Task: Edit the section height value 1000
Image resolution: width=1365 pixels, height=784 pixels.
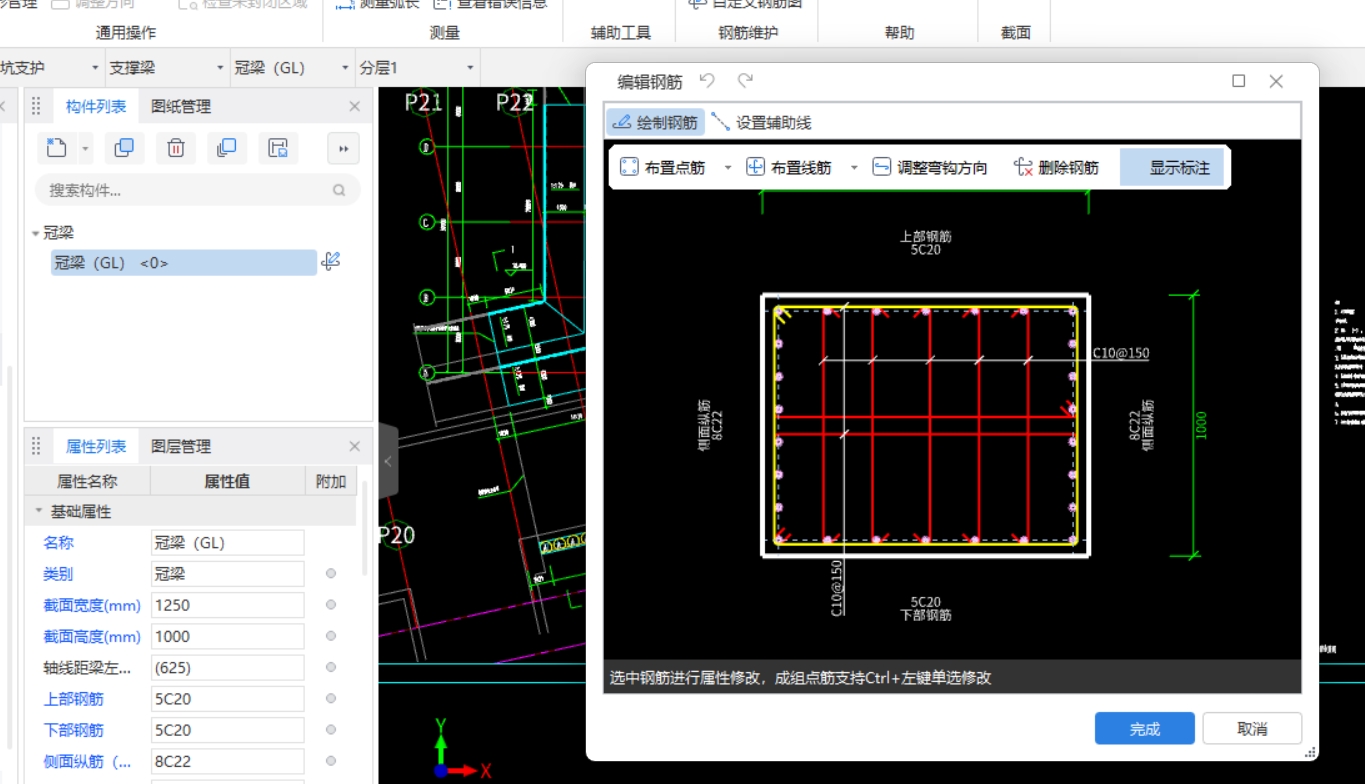Action: (x=228, y=636)
